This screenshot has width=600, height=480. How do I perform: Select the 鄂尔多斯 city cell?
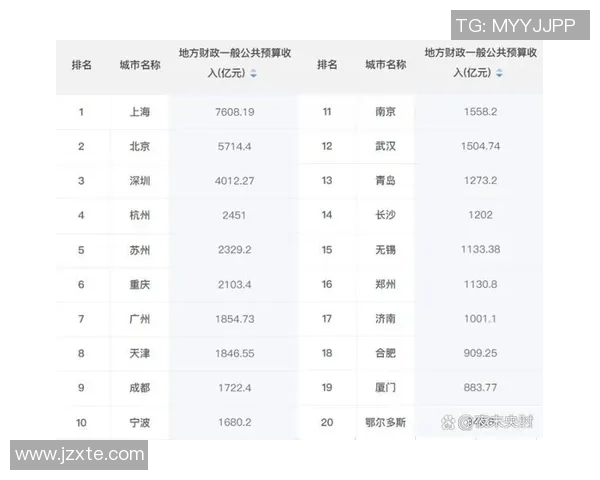click(x=385, y=423)
